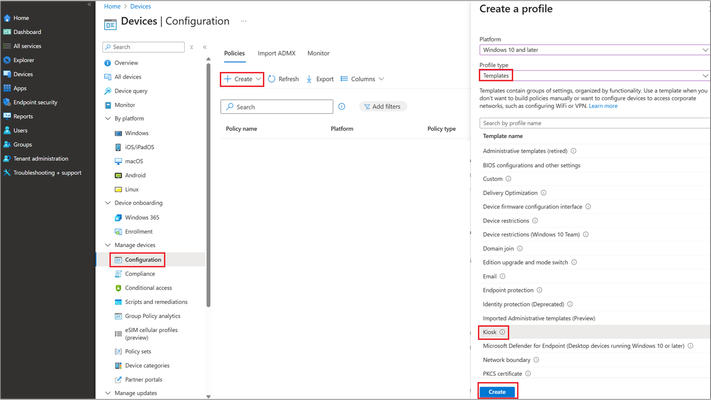This screenshot has height=400, width=711.
Task: Open Conditional access under Manage devices
Action: pos(148,288)
